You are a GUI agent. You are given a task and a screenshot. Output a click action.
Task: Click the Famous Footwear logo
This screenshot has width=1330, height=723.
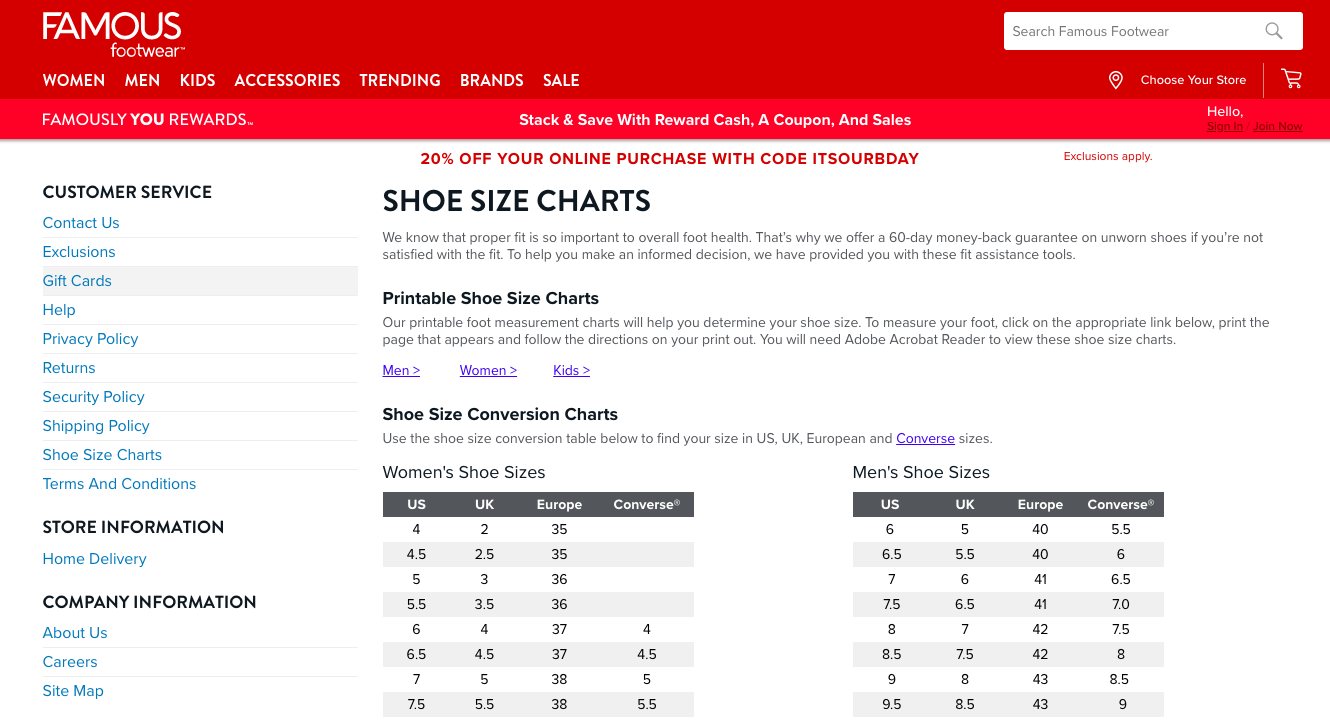112,34
